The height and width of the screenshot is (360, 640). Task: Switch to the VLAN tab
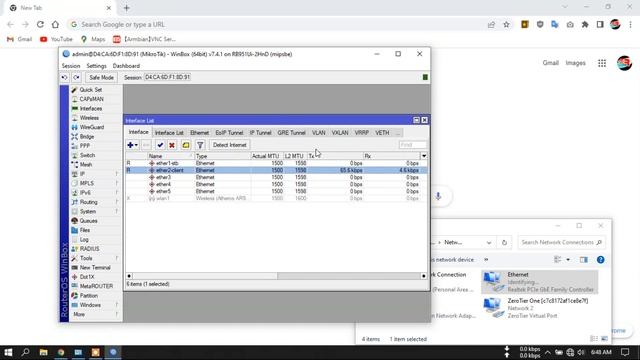[319, 133]
